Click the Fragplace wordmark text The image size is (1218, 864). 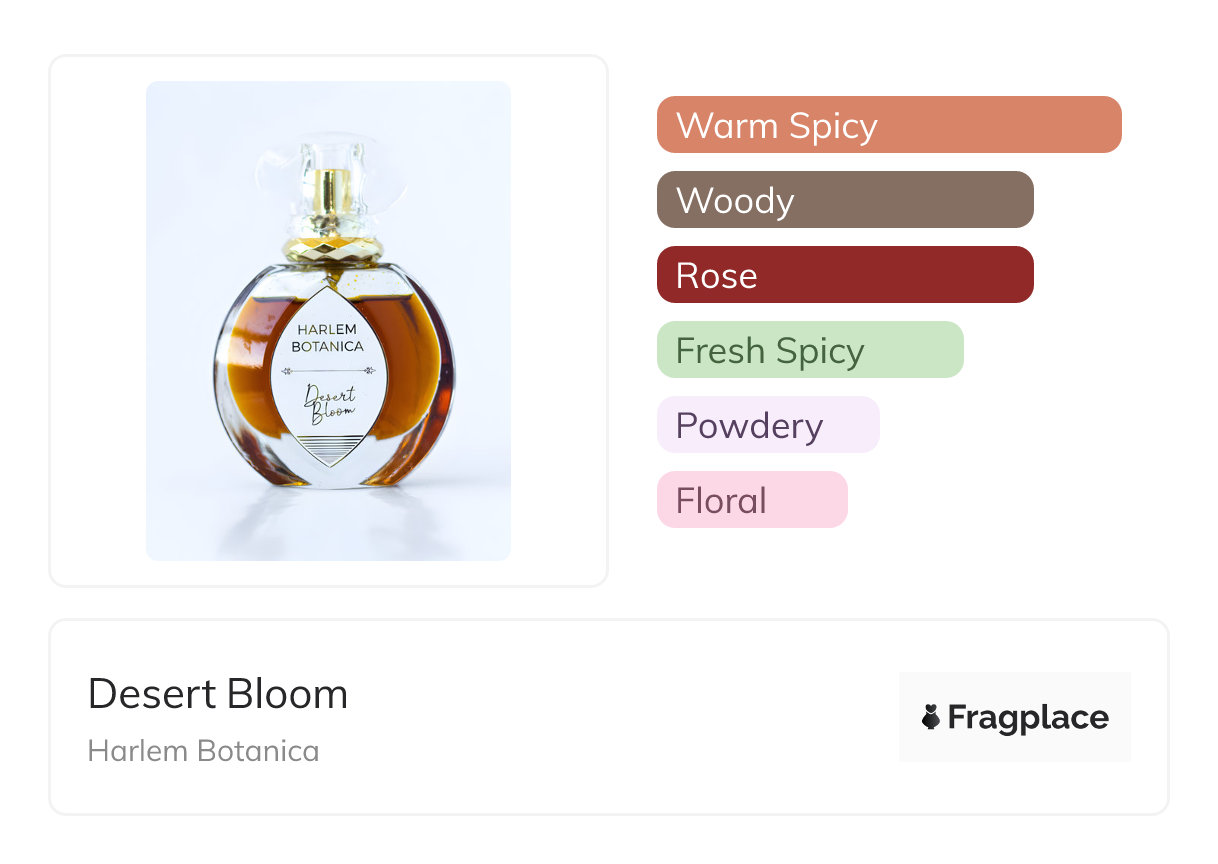pos(1028,717)
